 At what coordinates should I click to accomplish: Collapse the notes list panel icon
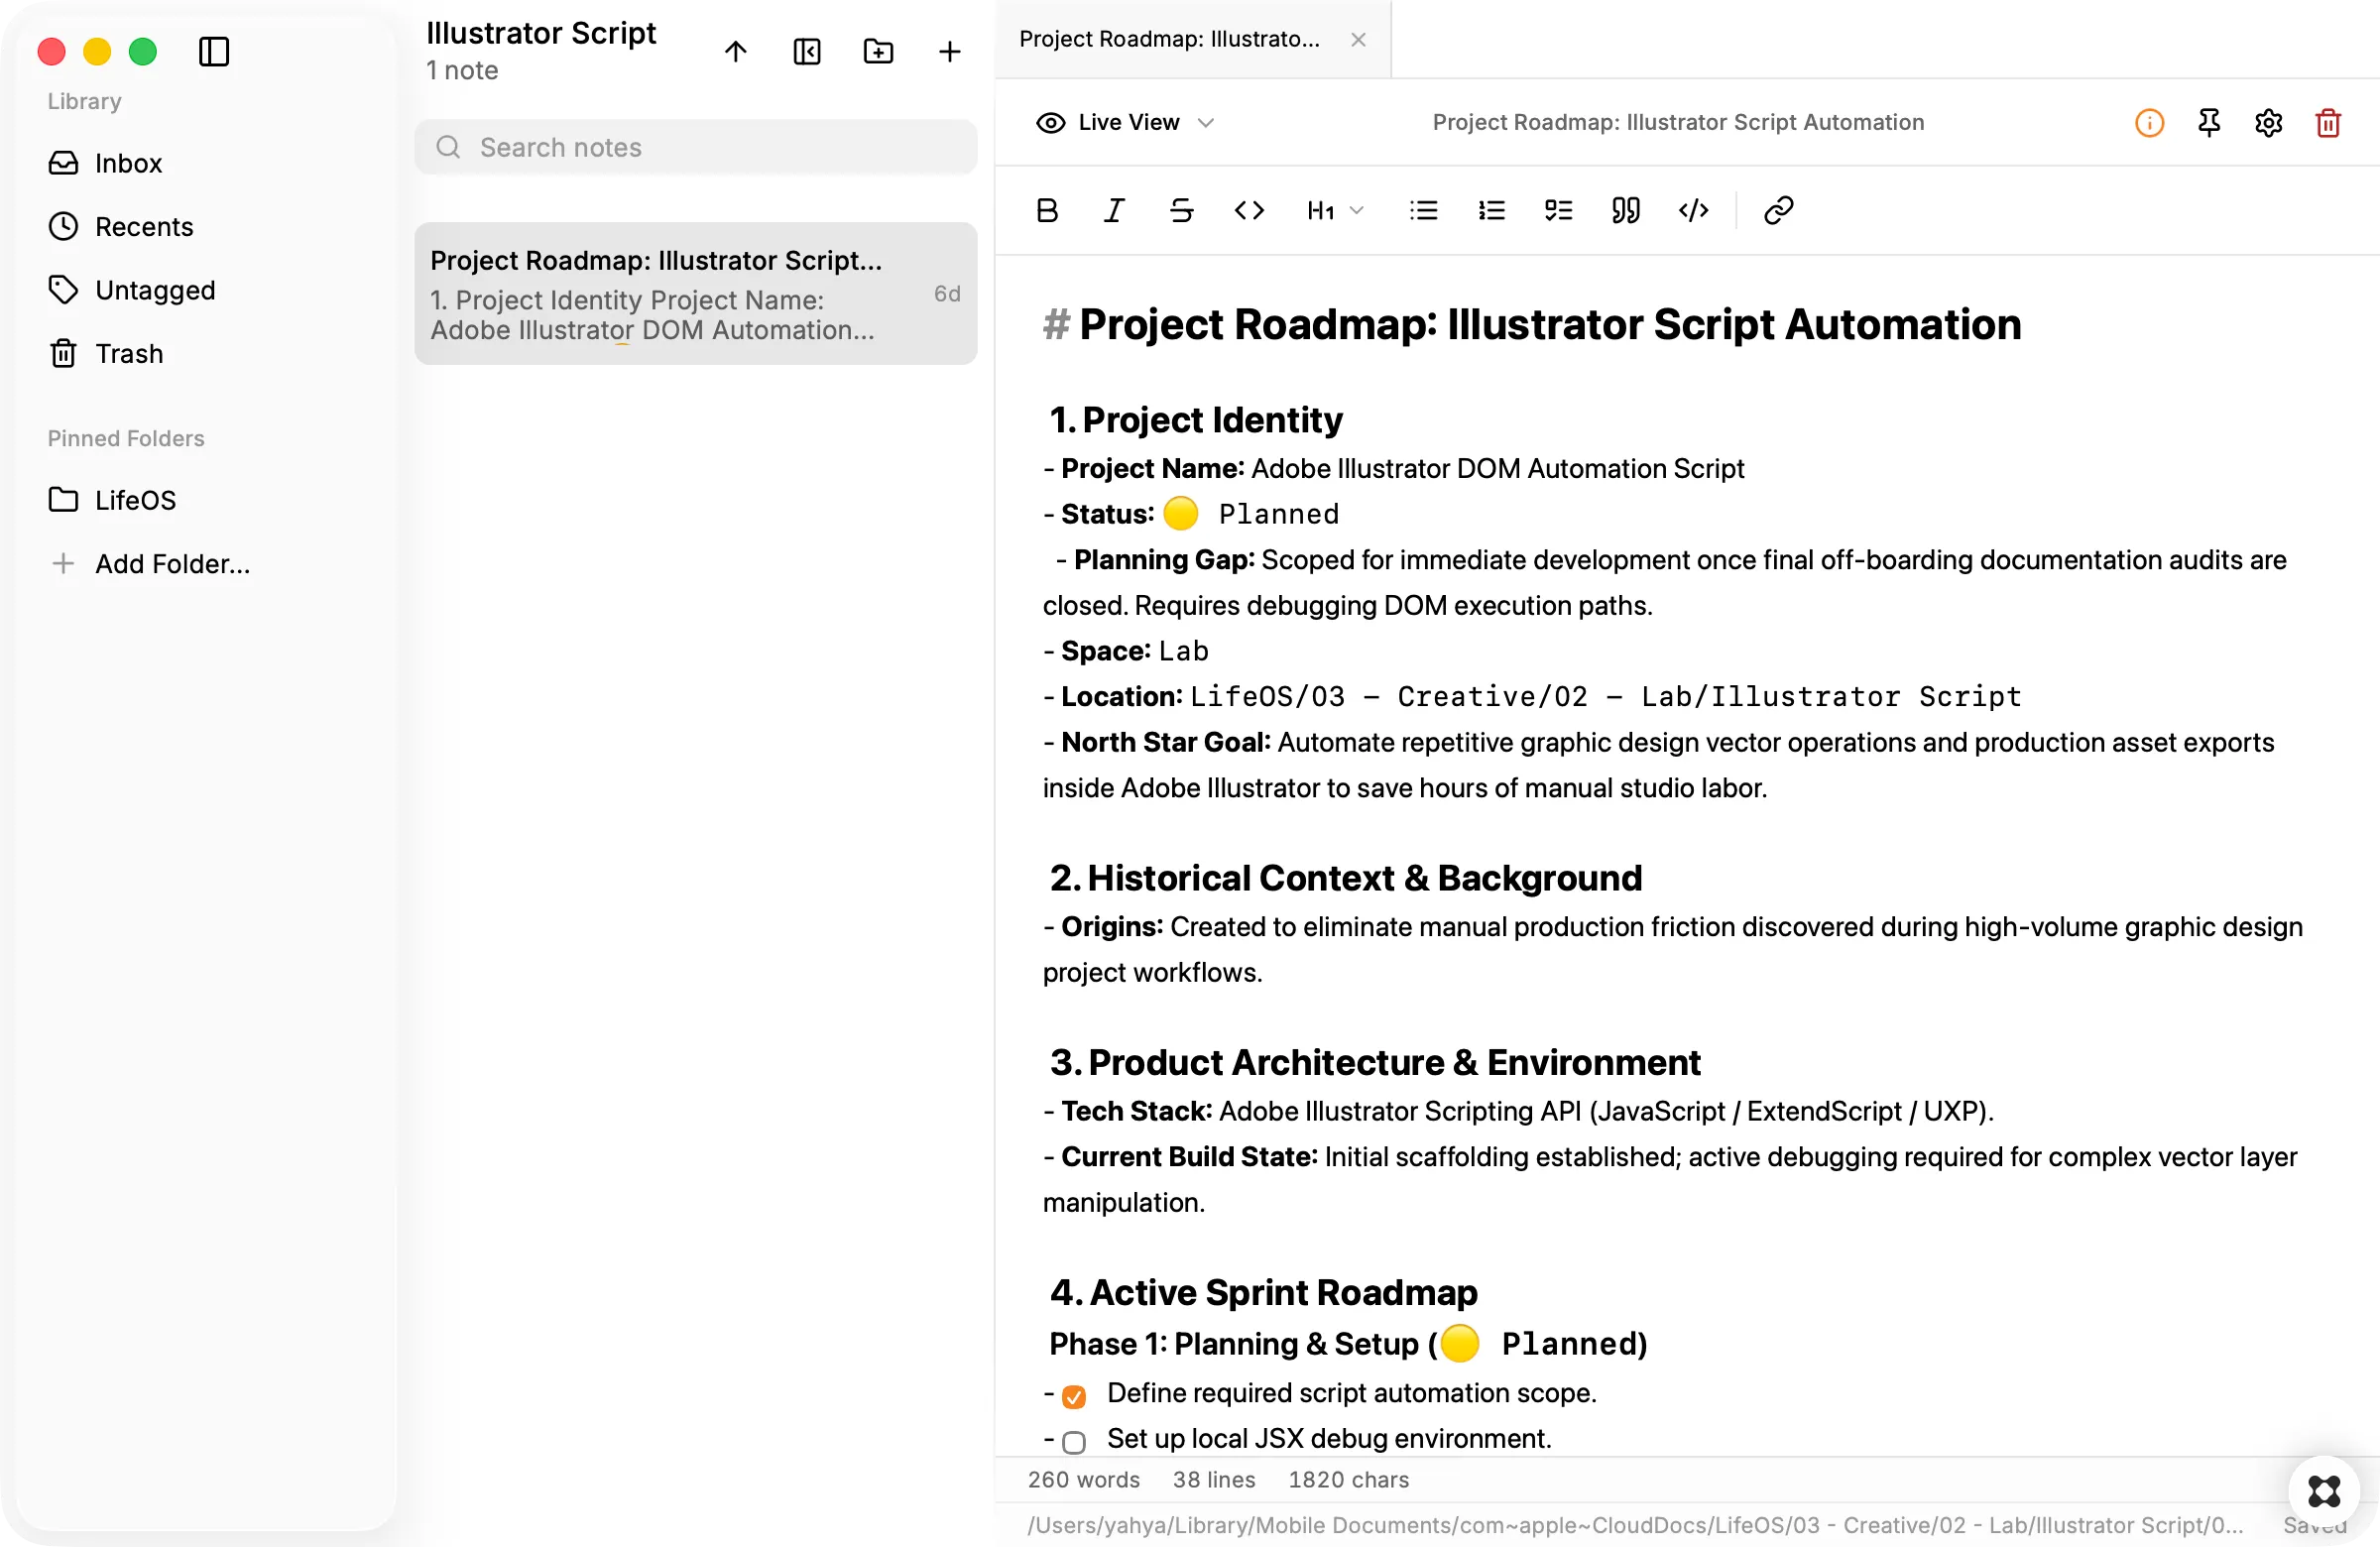point(807,51)
